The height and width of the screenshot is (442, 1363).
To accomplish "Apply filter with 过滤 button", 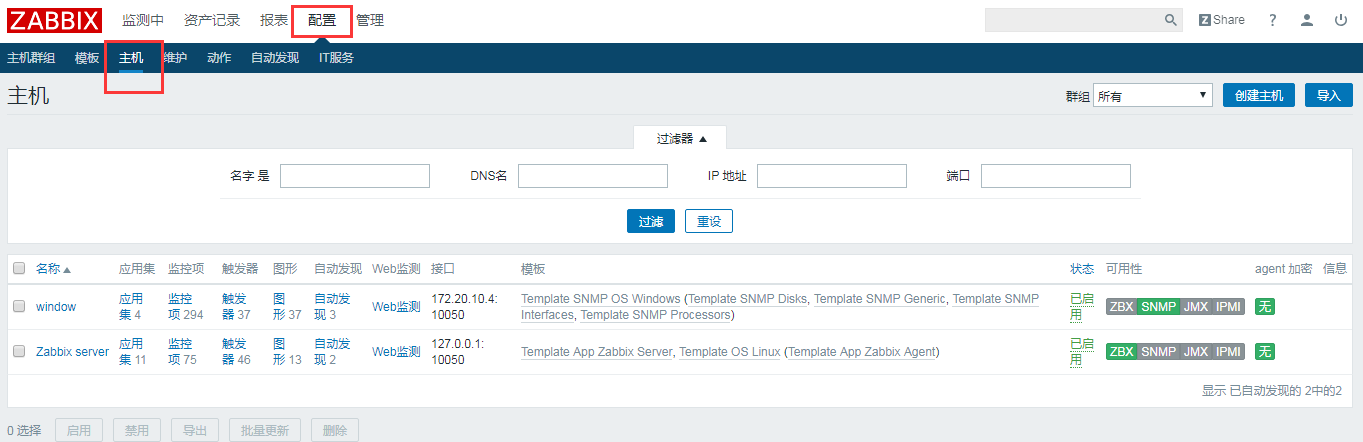I will pyautogui.click(x=651, y=221).
